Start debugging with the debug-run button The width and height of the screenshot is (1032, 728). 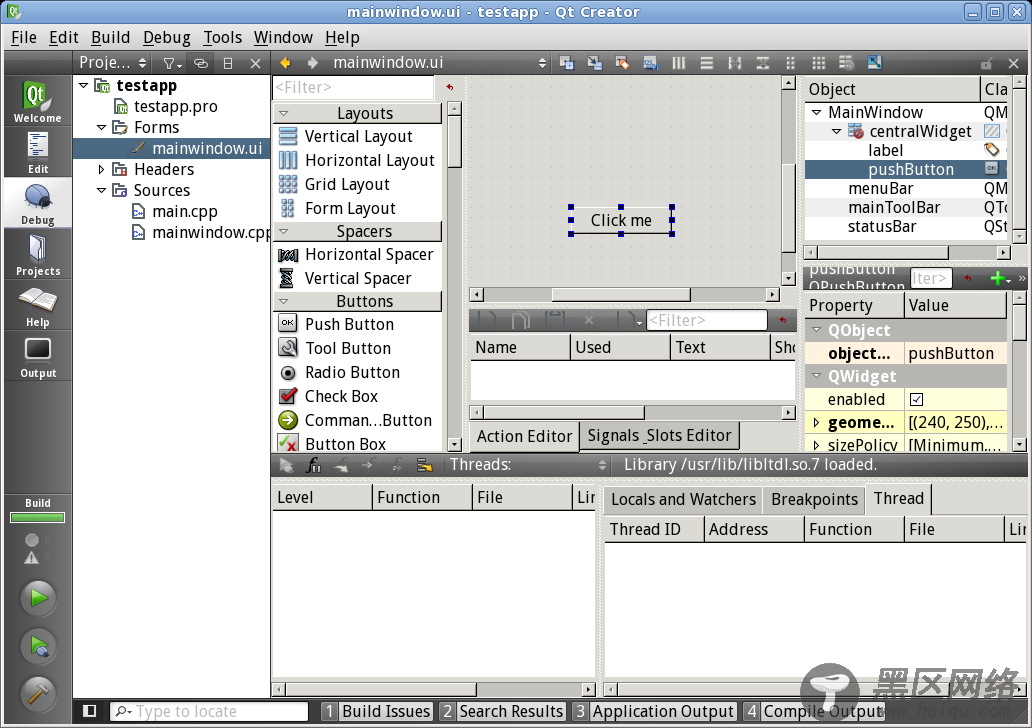click(38, 646)
